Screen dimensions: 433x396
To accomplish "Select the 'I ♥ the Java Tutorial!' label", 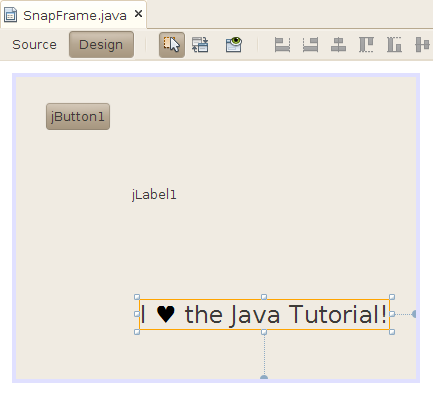I will [x=264, y=315].
